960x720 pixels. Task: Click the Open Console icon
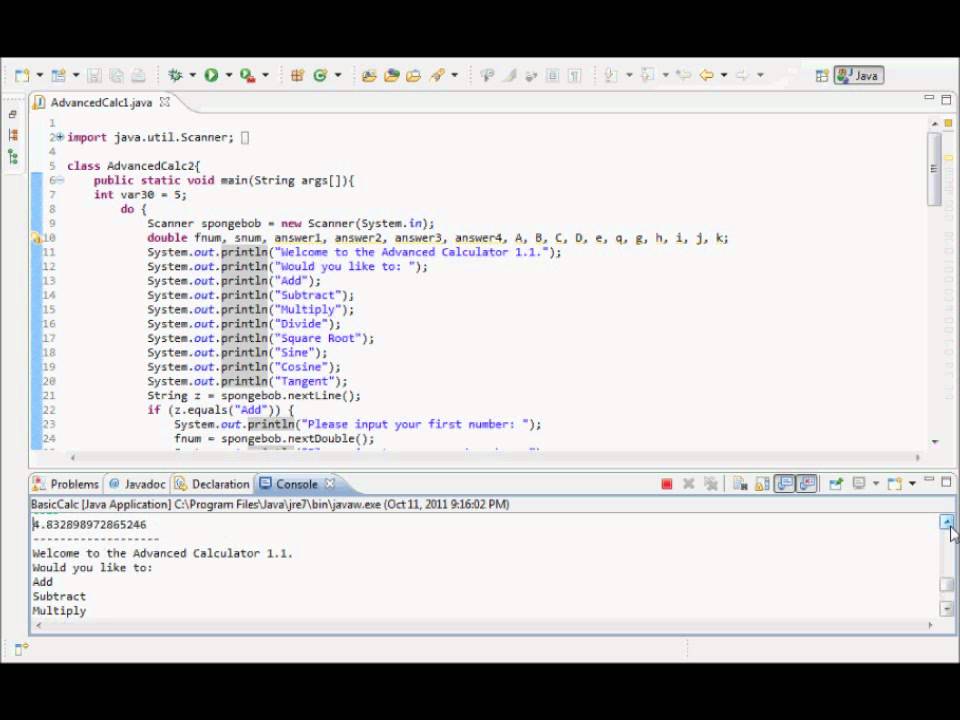(x=894, y=484)
